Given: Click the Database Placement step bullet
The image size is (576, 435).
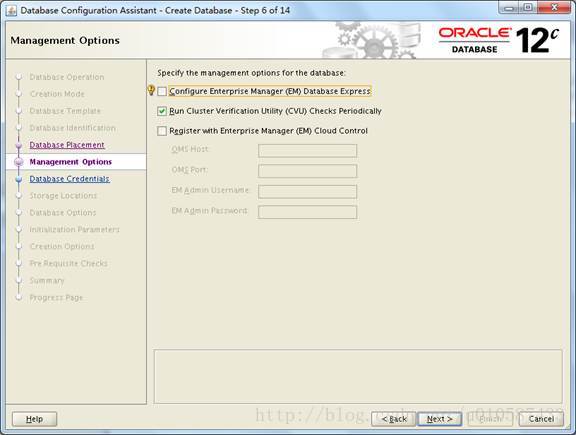Looking at the screenshot, I should pyautogui.click(x=19, y=145).
